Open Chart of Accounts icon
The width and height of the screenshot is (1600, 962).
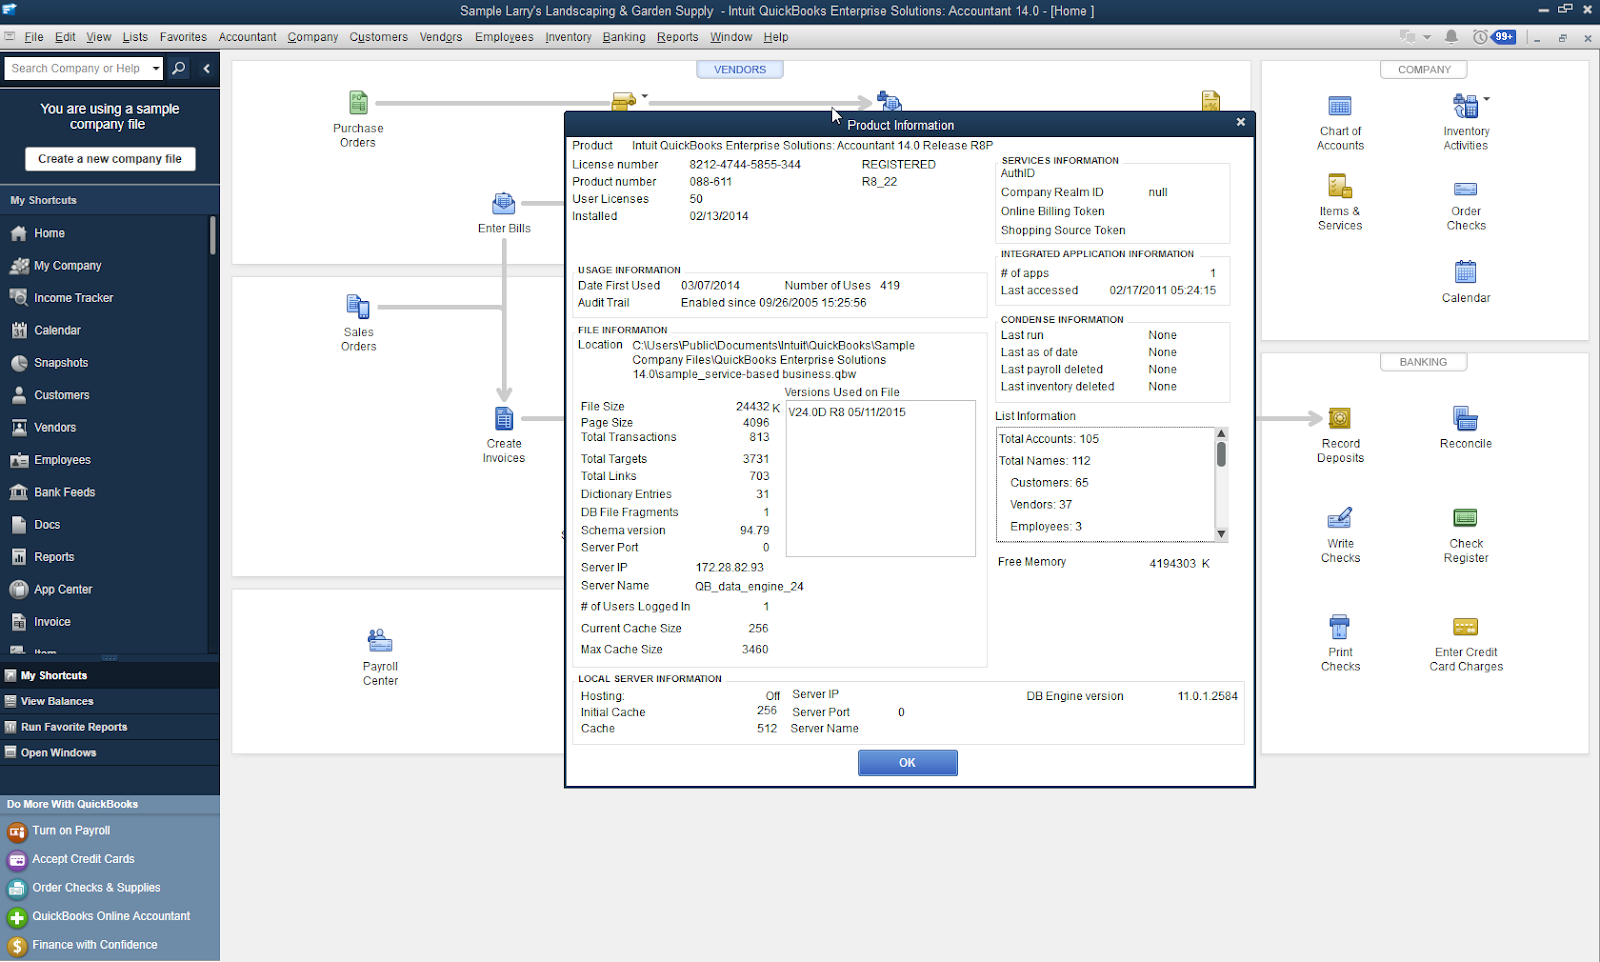click(1340, 106)
